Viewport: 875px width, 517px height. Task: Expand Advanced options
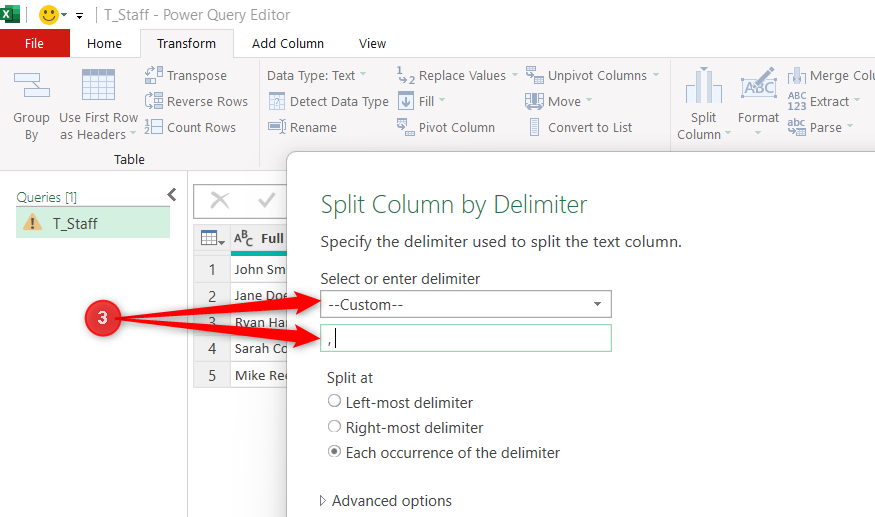(x=386, y=501)
